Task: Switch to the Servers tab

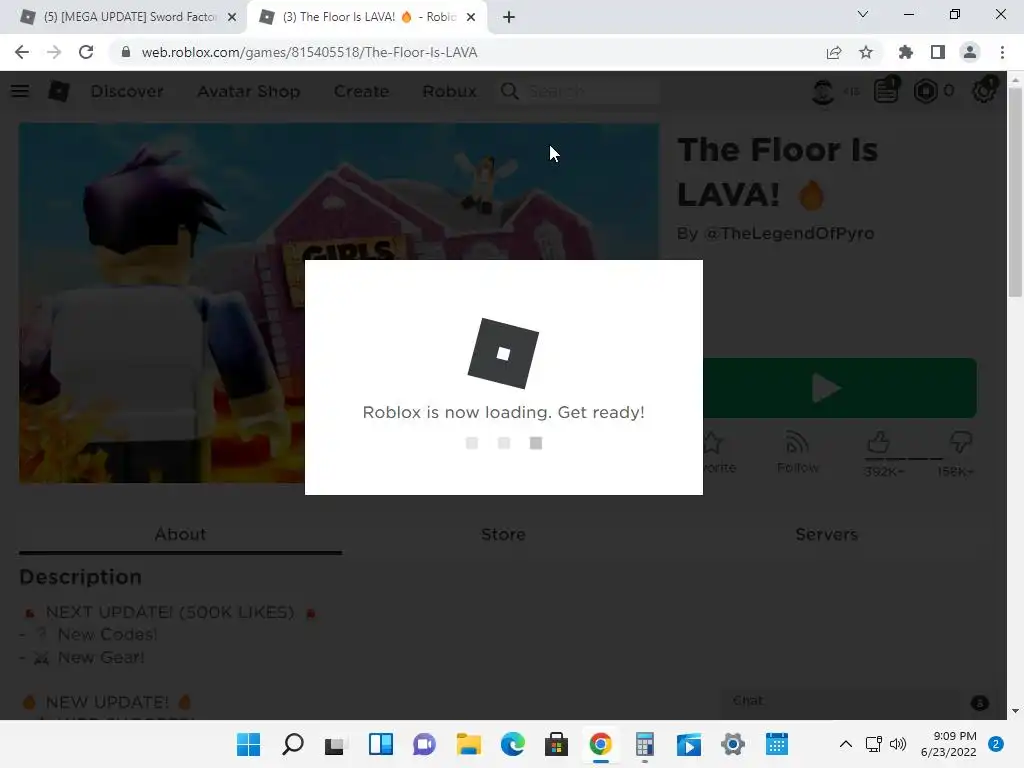Action: pyautogui.click(x=826, y=534)
